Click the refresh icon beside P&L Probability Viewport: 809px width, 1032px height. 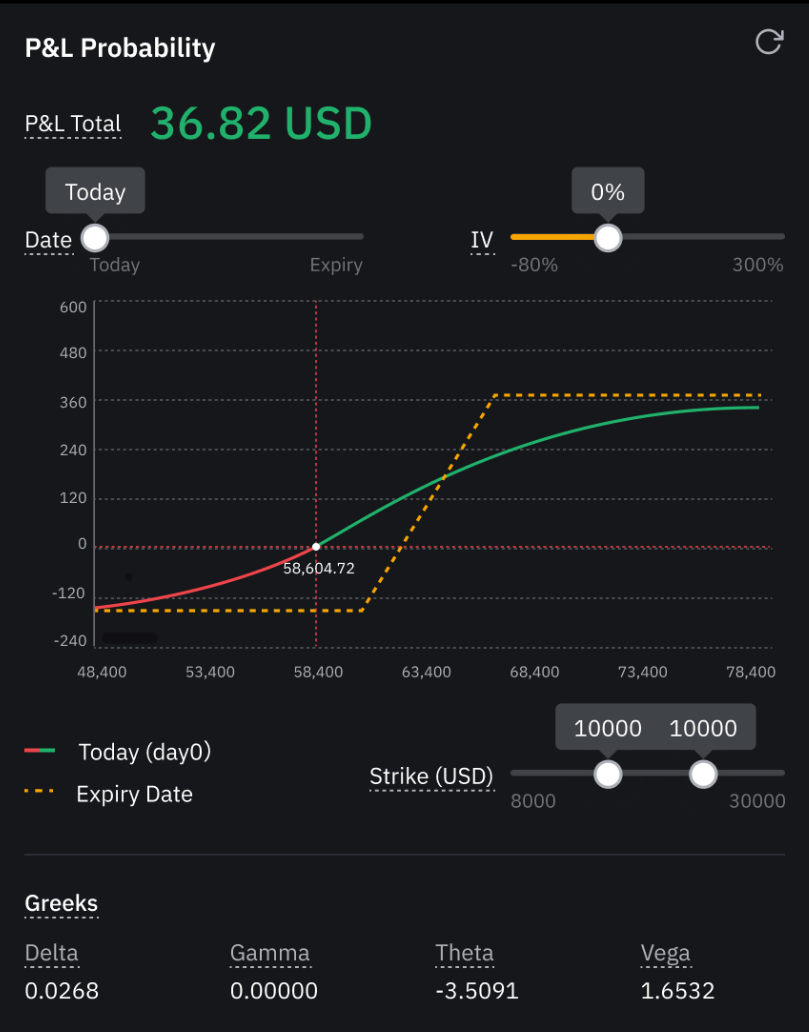pos(768,42)
